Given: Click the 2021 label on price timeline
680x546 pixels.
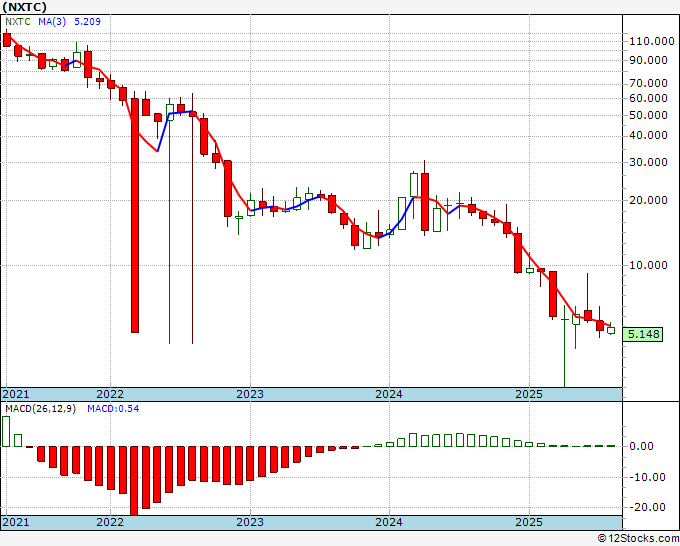Looking at the screenshot, I should point(16,394).
